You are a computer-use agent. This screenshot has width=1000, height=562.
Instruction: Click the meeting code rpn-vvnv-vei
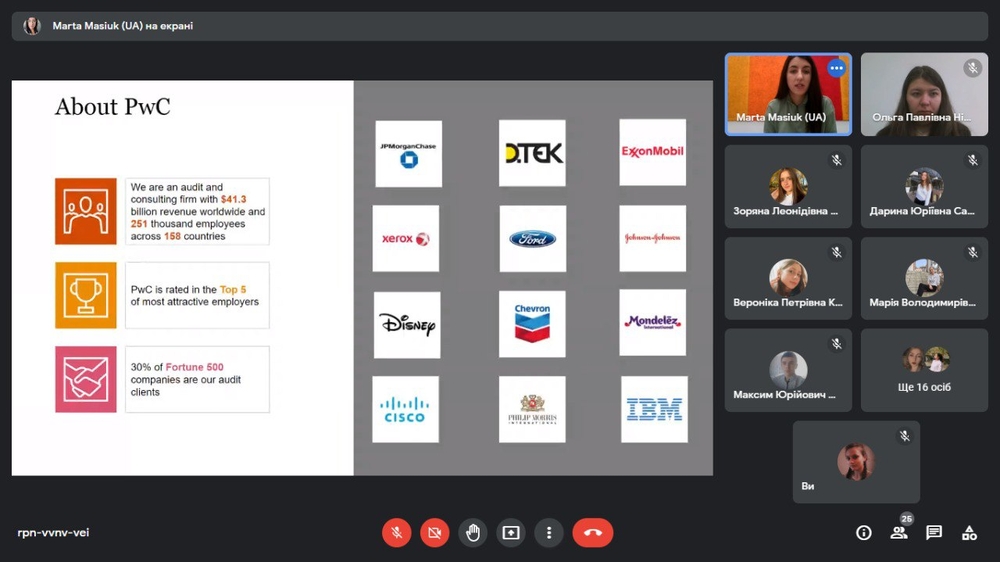pos(53,533)
